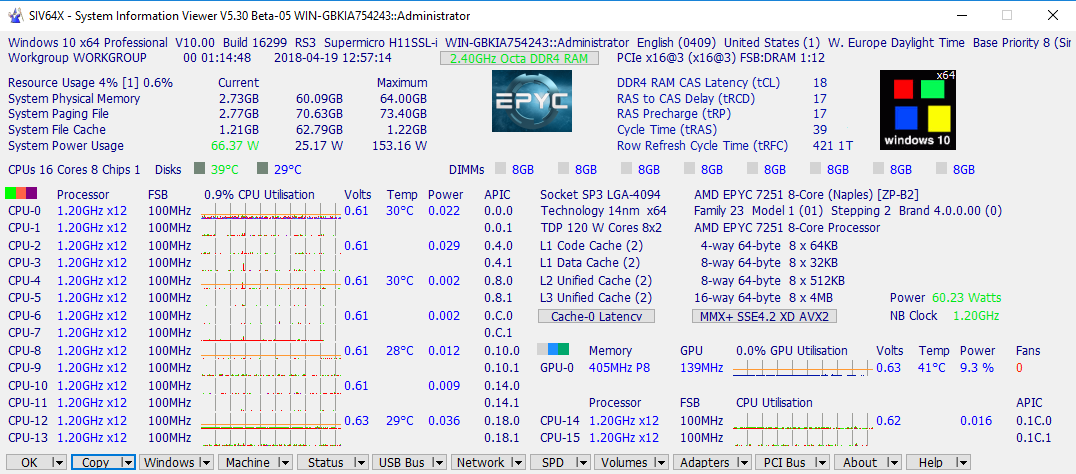Open the USB Bus menu button
Image resolution: width=1076 pixels, height=474 pixels.
pyautogui.click(x=402, y=463)
